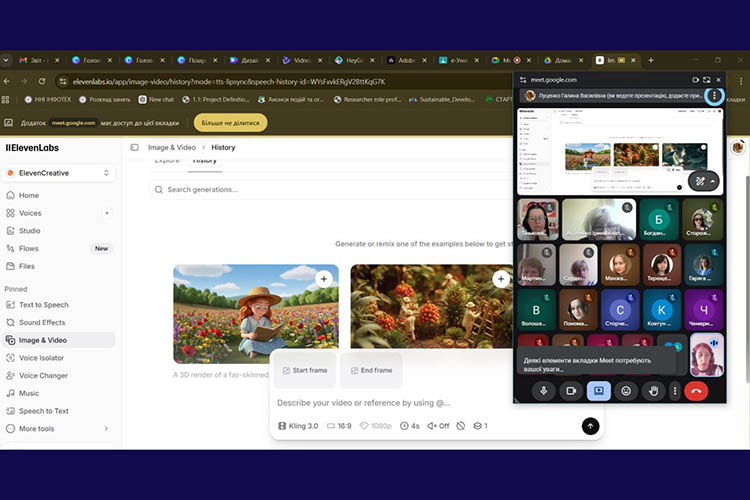Switch to the Explore tab
This screenshot has width=750, height=500.
click(167, 161)
